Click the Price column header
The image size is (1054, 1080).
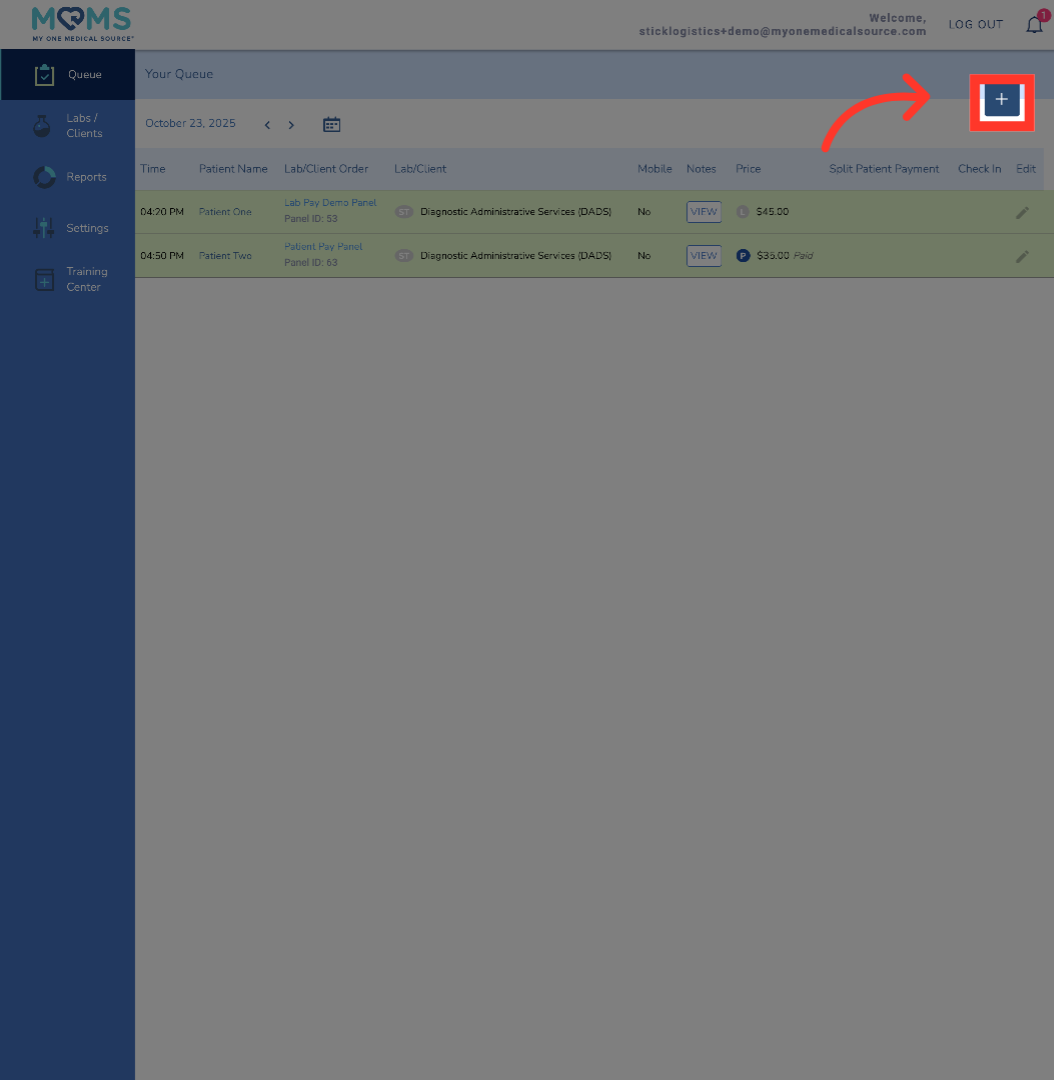(x=748, y=169)
